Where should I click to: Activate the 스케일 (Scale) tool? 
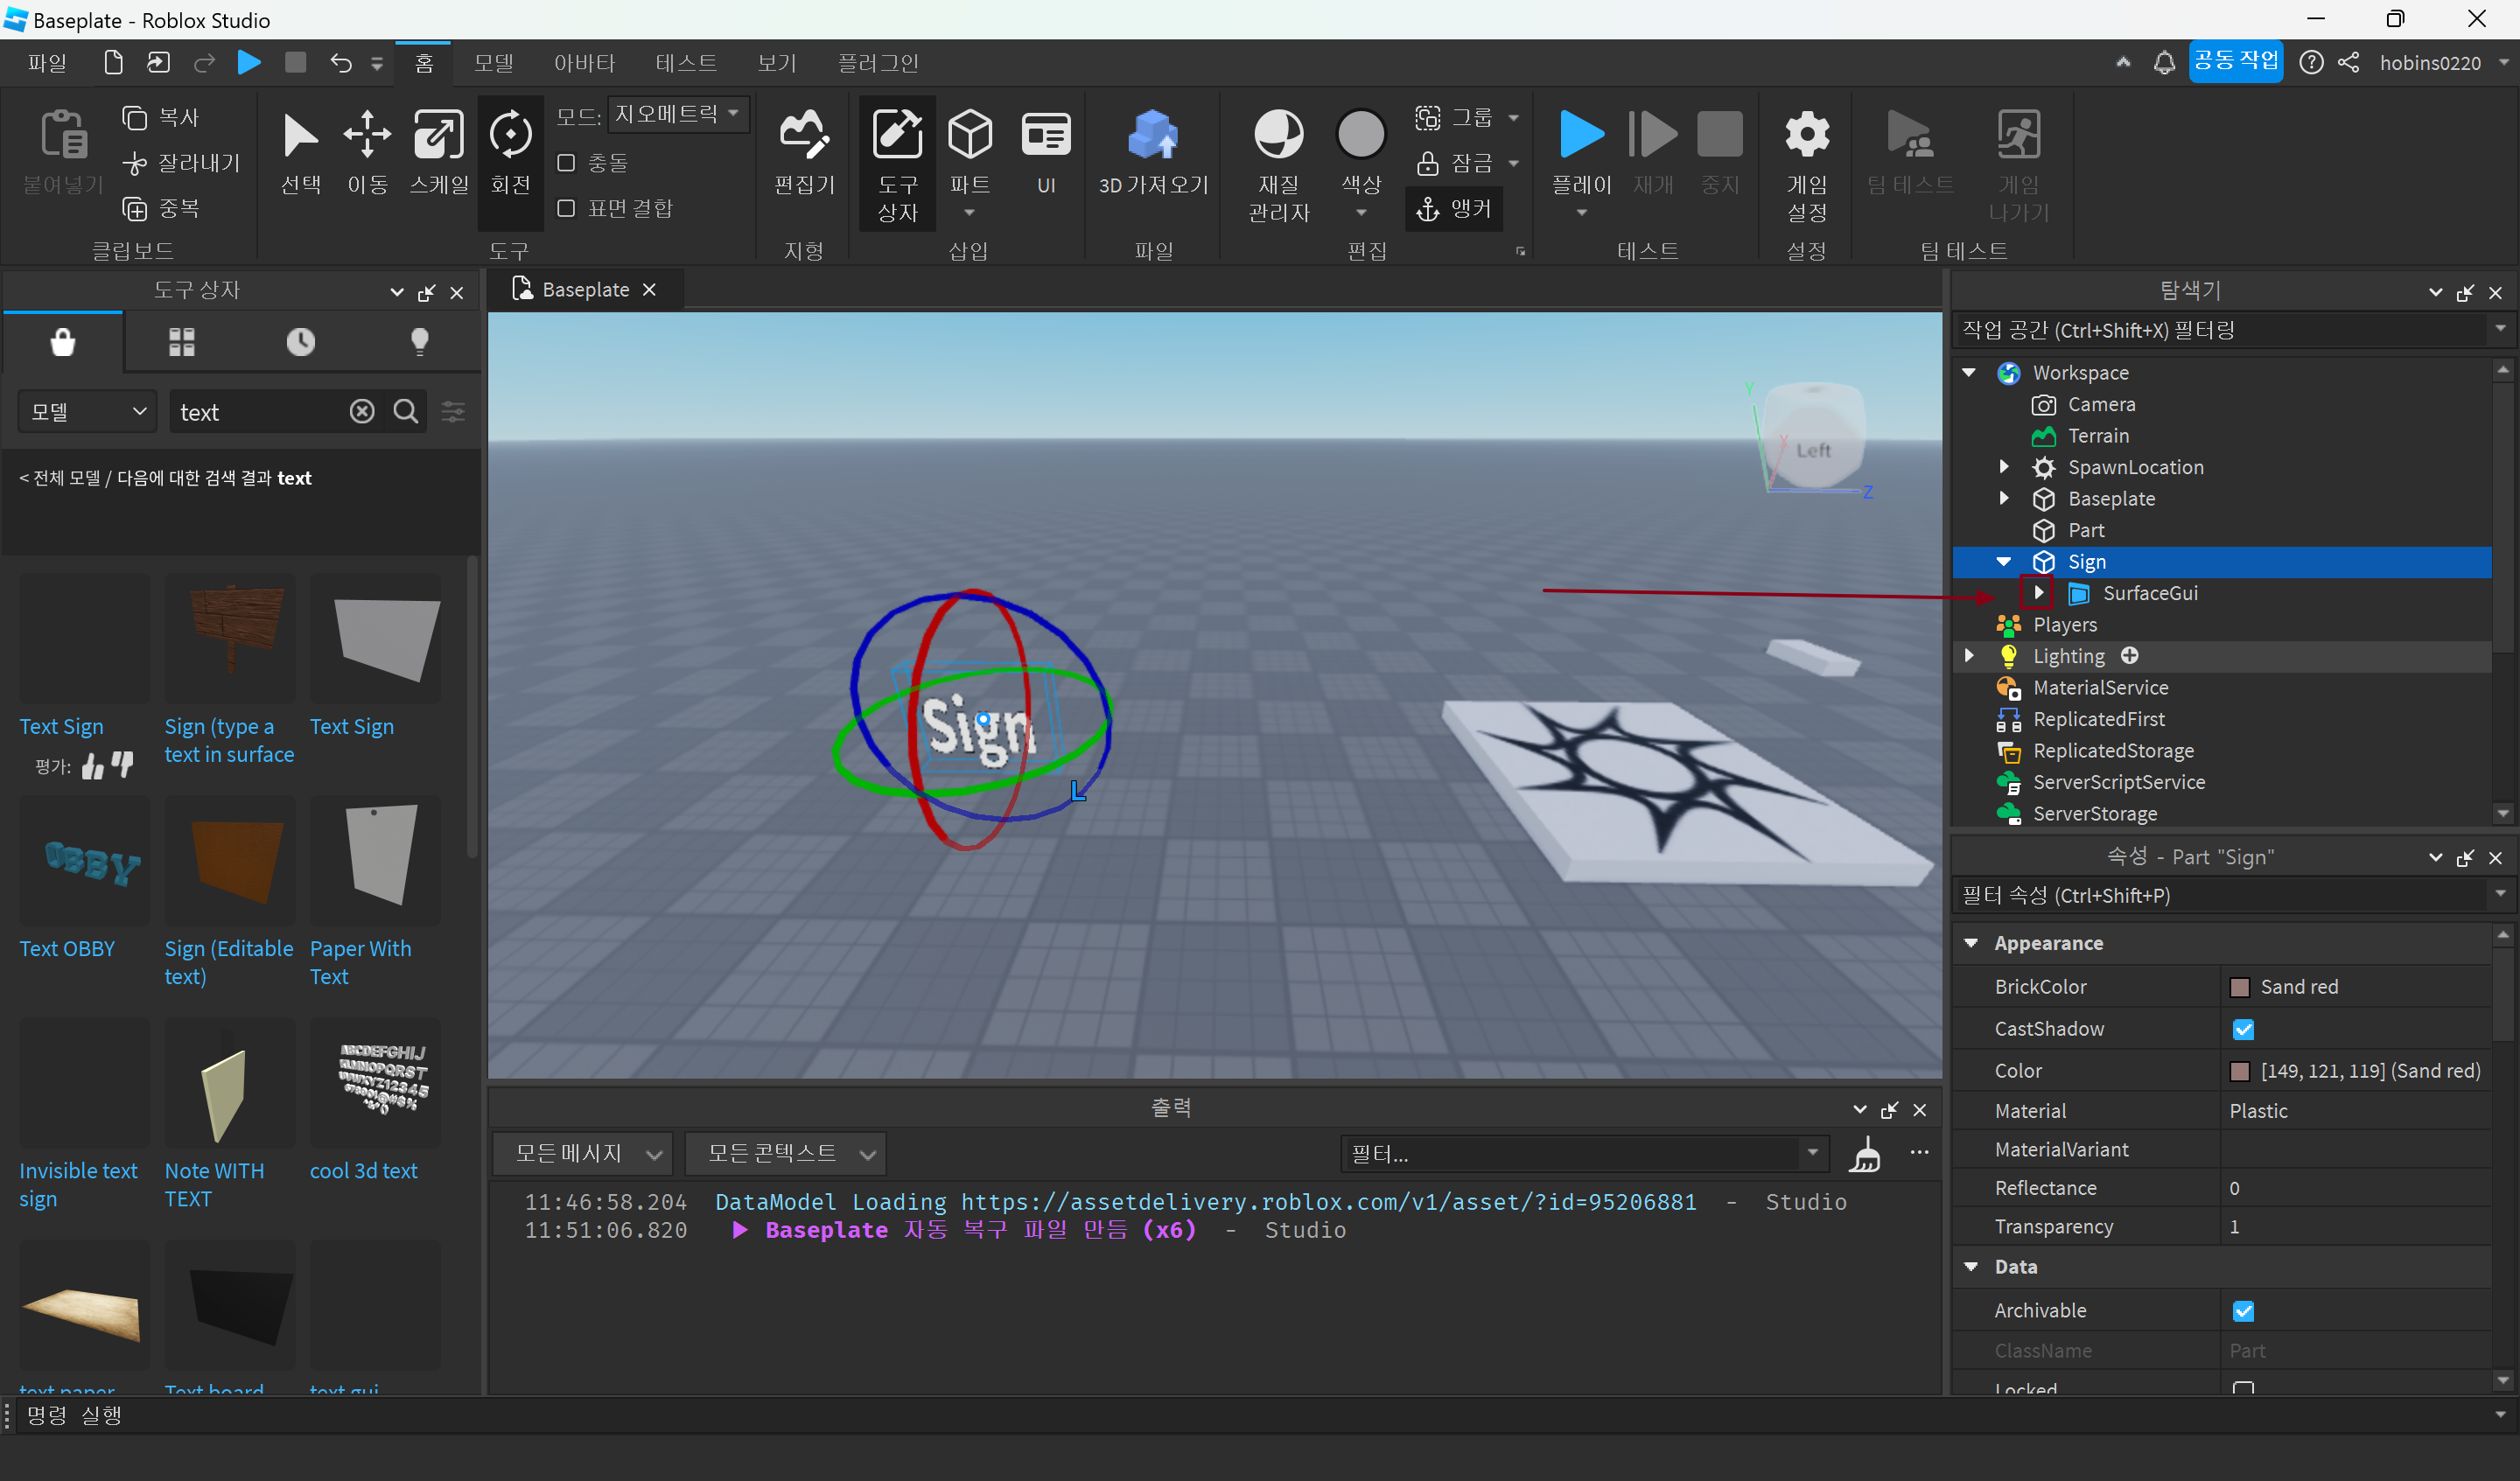point(439,153)
